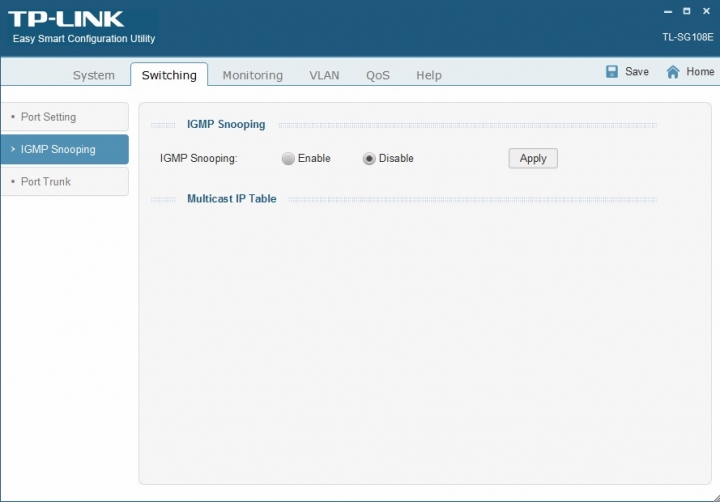Minimize the utility window
This screenshot has height=502, width=720.
tap(668, 11)
